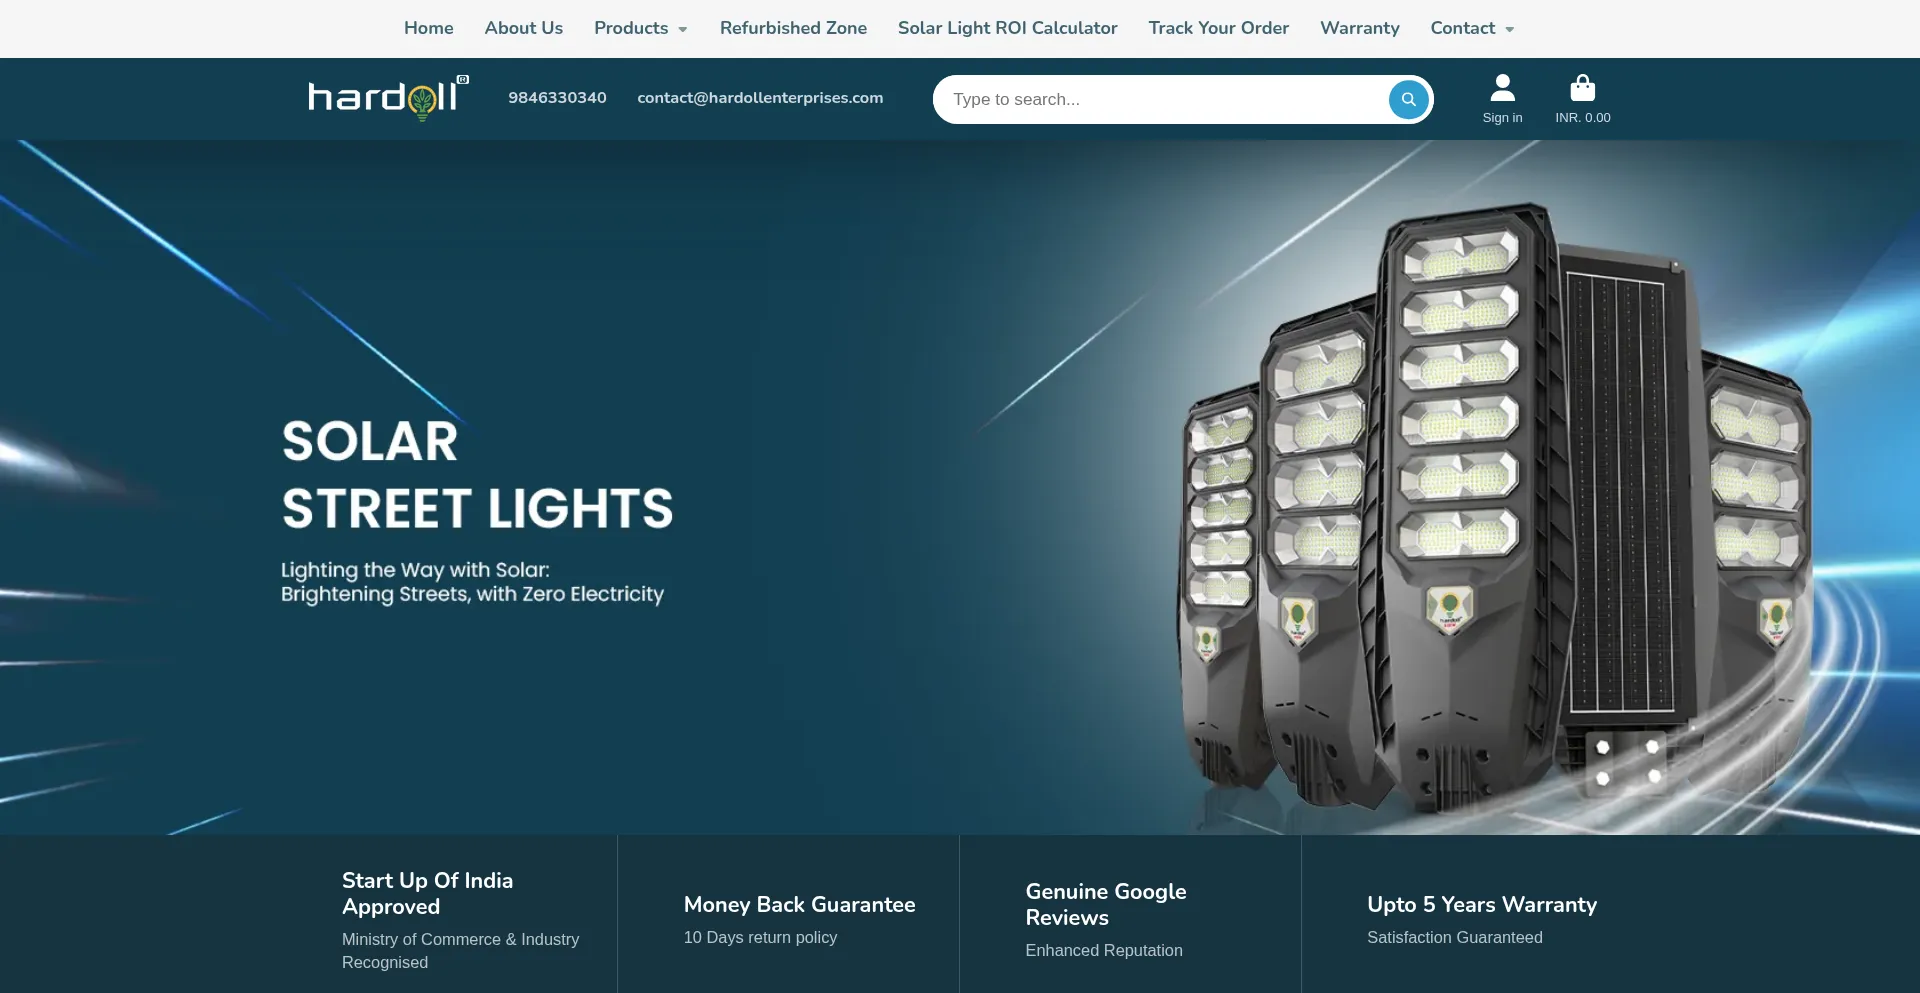Select Track Your Order

tap(1219, 28)
